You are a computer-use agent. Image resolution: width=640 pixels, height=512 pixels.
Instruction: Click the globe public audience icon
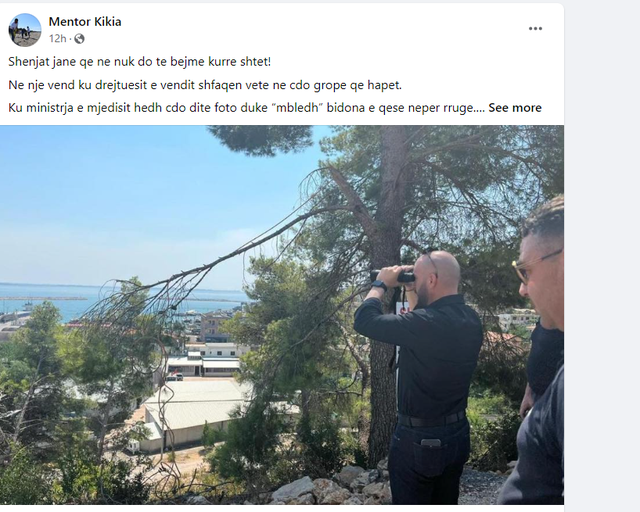[80, 39]
